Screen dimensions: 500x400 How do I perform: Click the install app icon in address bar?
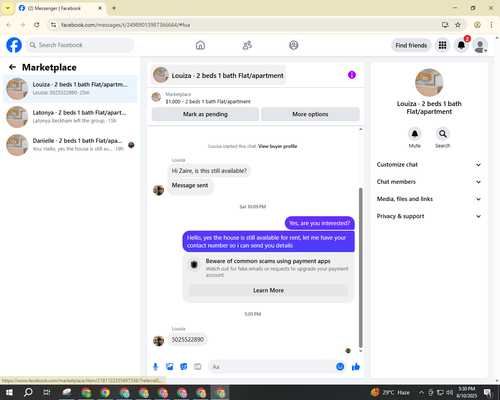(445, 25)
